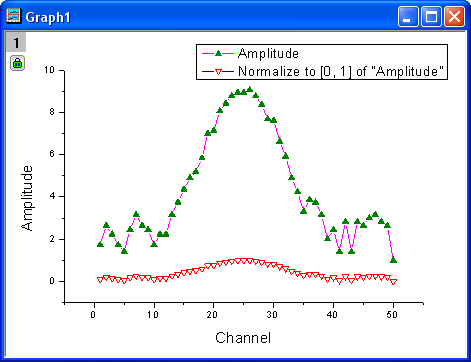Click the red inverted triangle legend symbol
The width and height of the screenshot is (471, 362).
pyautogui.click(x=218, y=72)
